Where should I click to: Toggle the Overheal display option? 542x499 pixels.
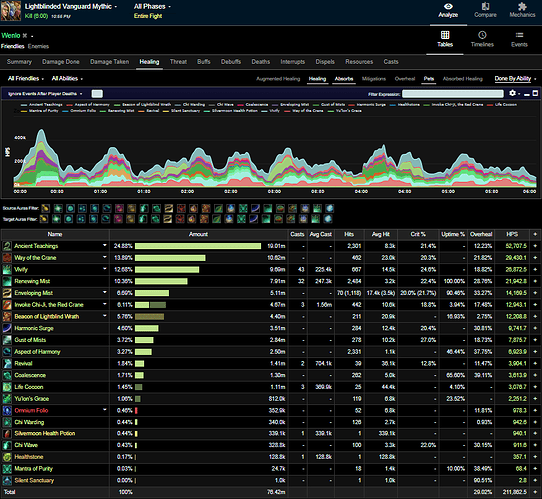click(405, 79)
